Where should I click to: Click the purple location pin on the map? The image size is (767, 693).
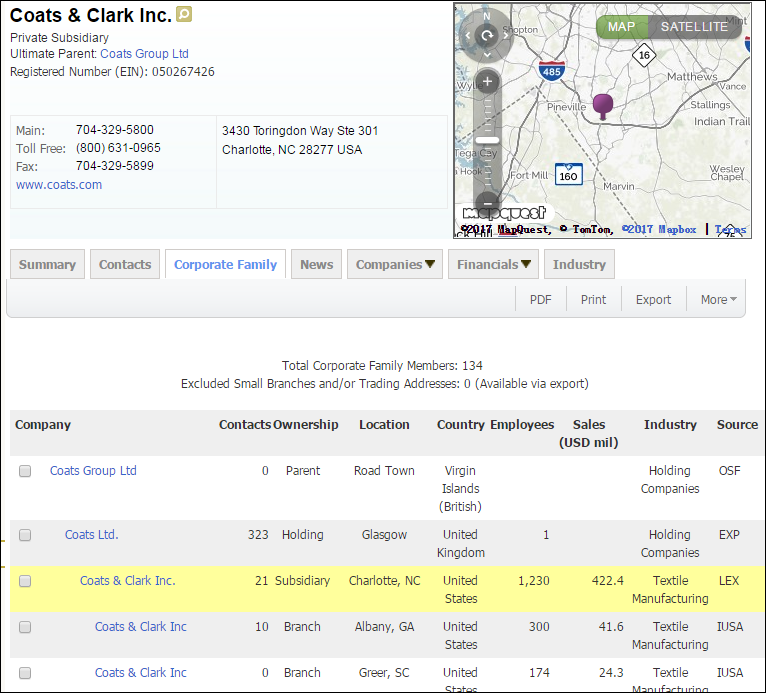coord(603,106)
